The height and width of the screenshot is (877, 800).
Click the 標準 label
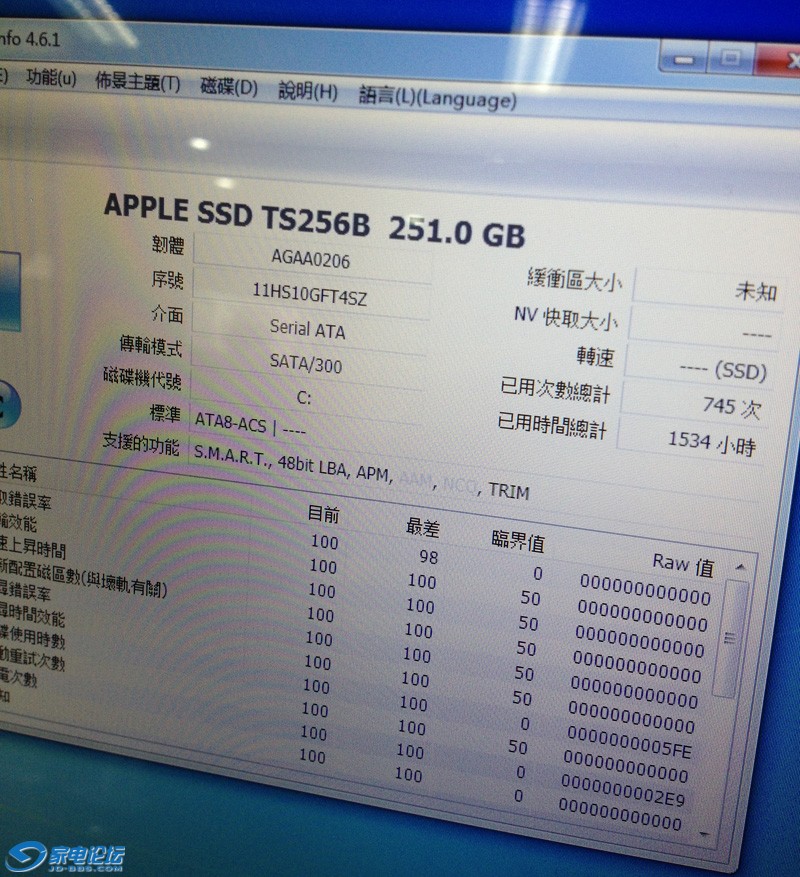[165, 414]
